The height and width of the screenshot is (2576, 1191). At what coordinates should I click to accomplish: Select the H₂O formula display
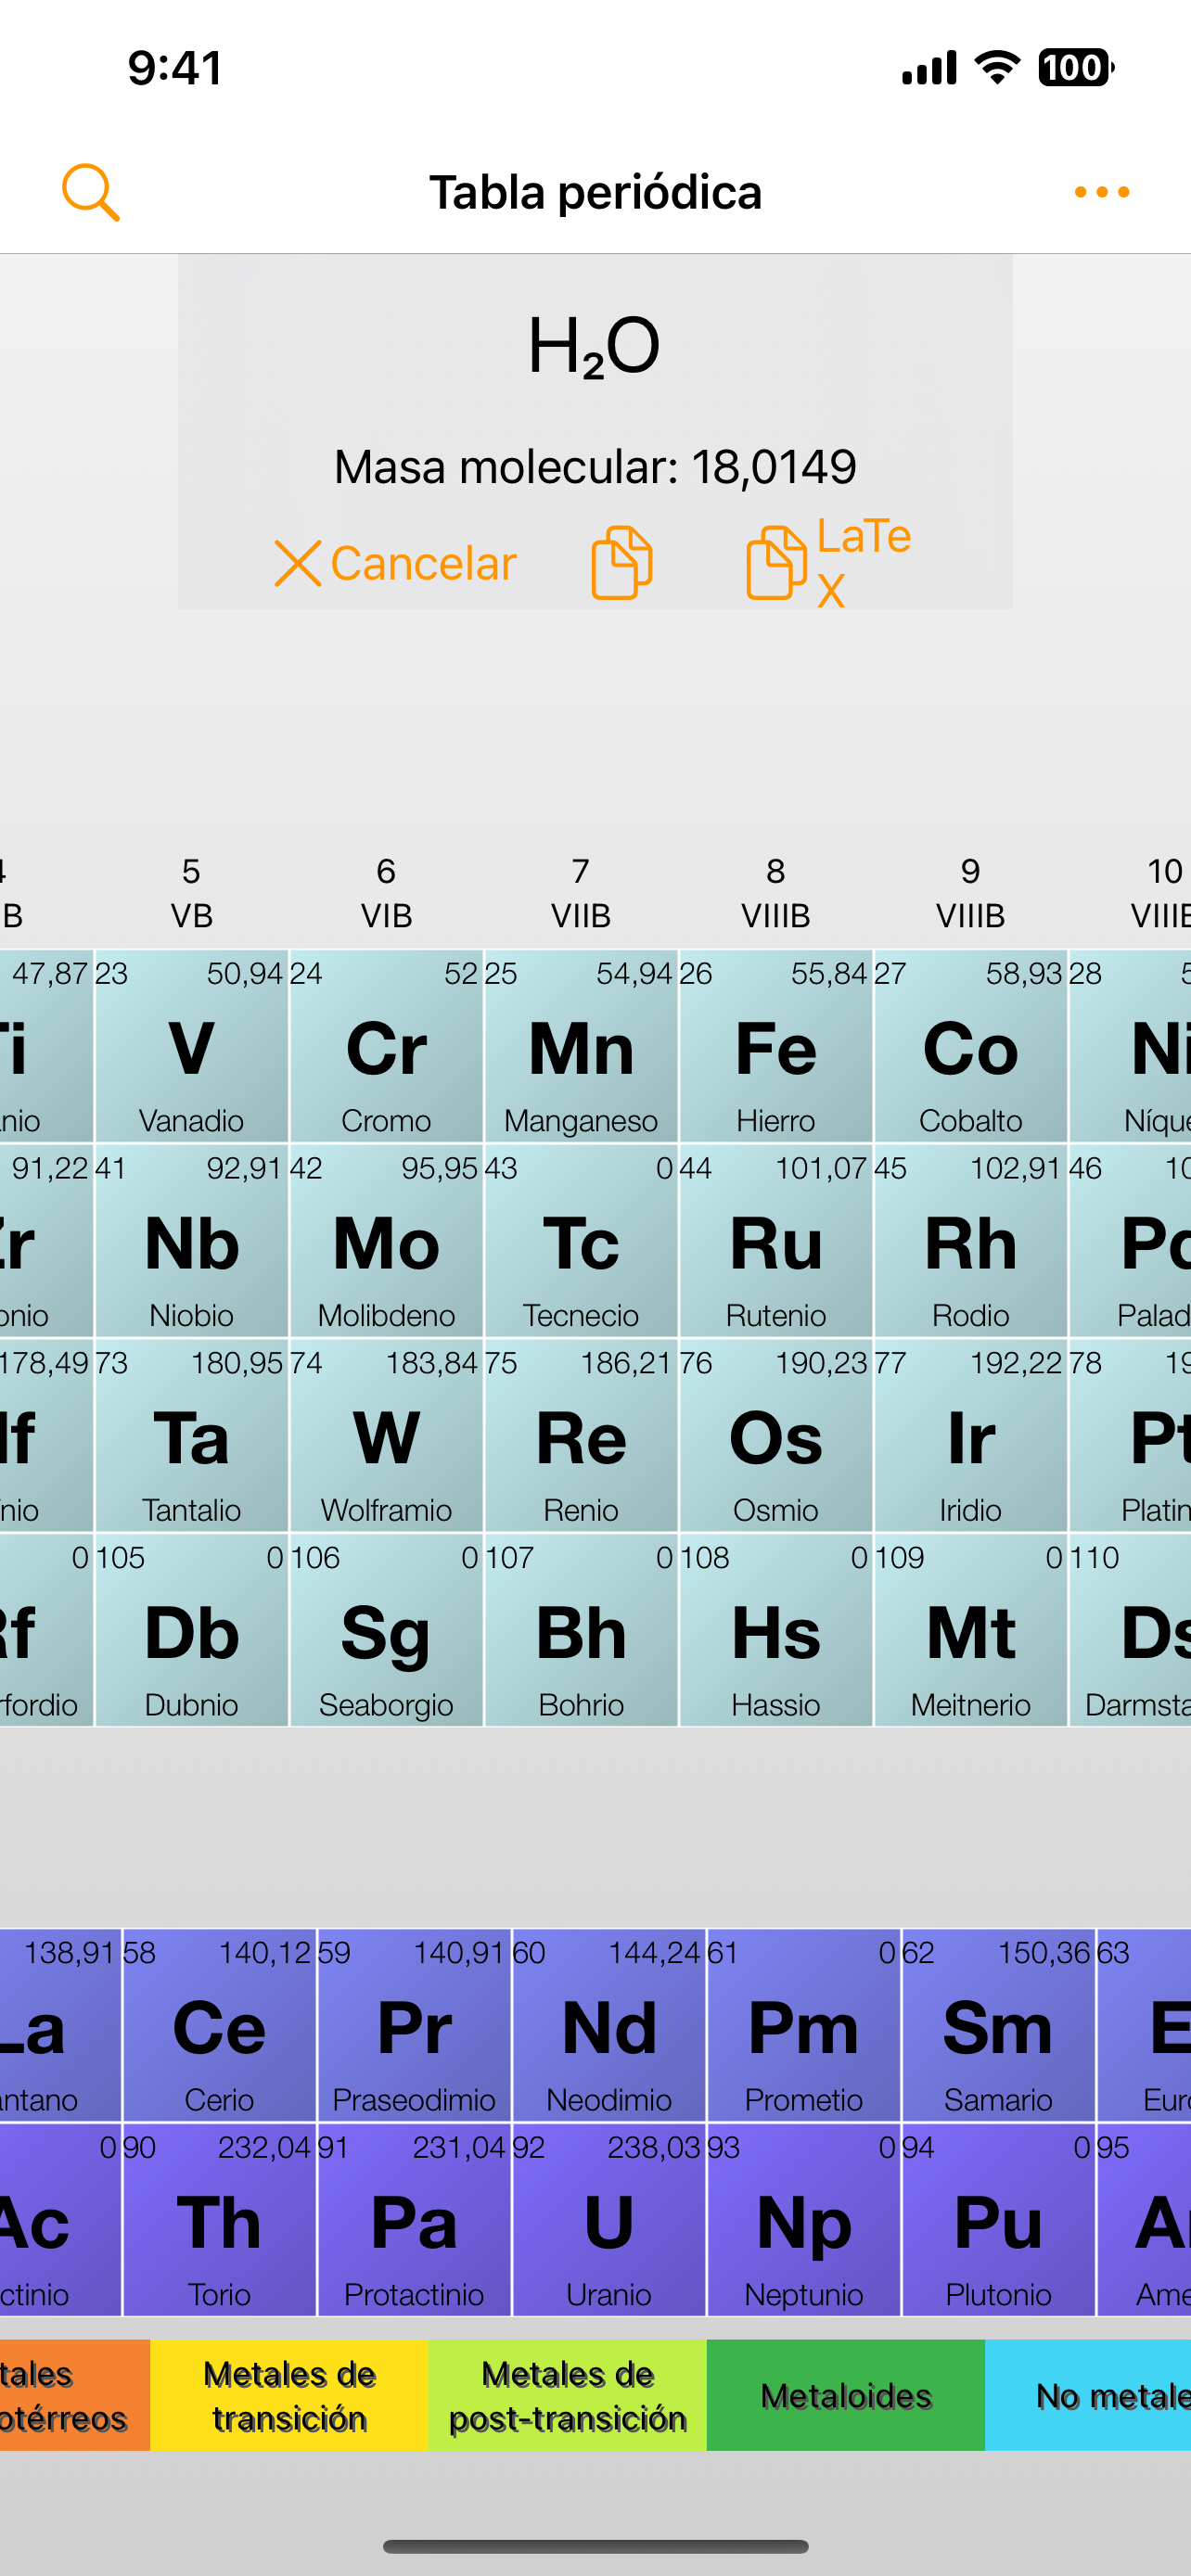[x=594, y=346]
